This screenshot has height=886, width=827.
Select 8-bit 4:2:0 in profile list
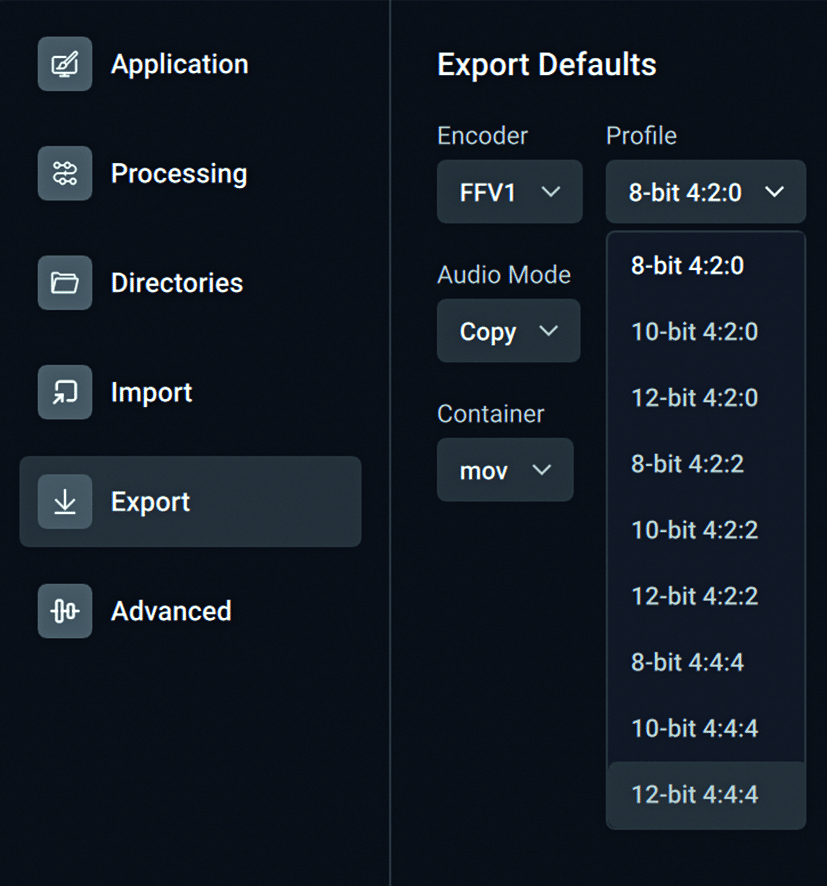pyautogui.click(x=687, y=266)
